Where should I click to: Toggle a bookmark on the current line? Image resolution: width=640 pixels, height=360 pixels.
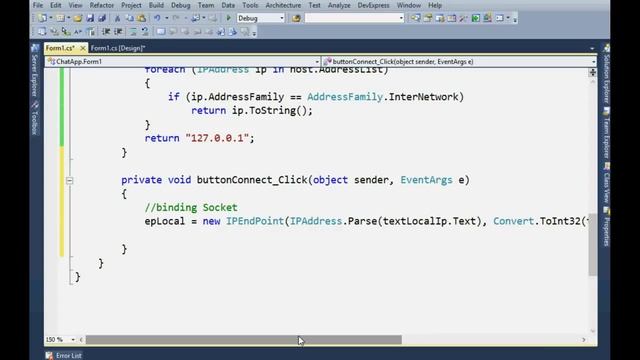point(161,31)
